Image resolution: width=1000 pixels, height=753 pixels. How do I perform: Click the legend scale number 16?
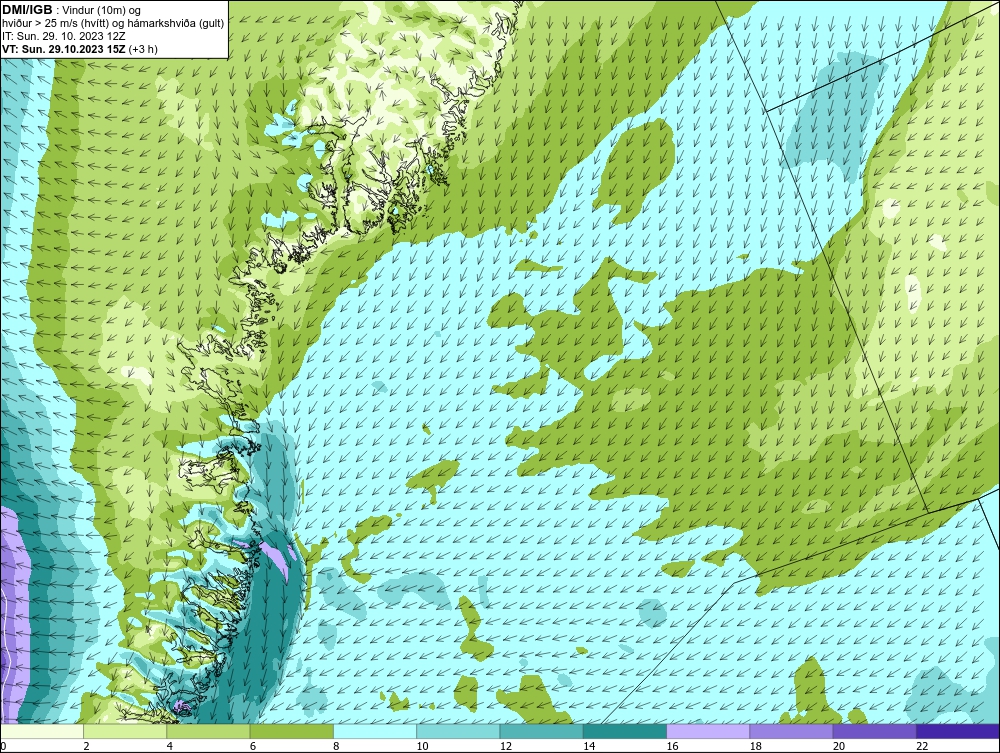tap(672, 746)
